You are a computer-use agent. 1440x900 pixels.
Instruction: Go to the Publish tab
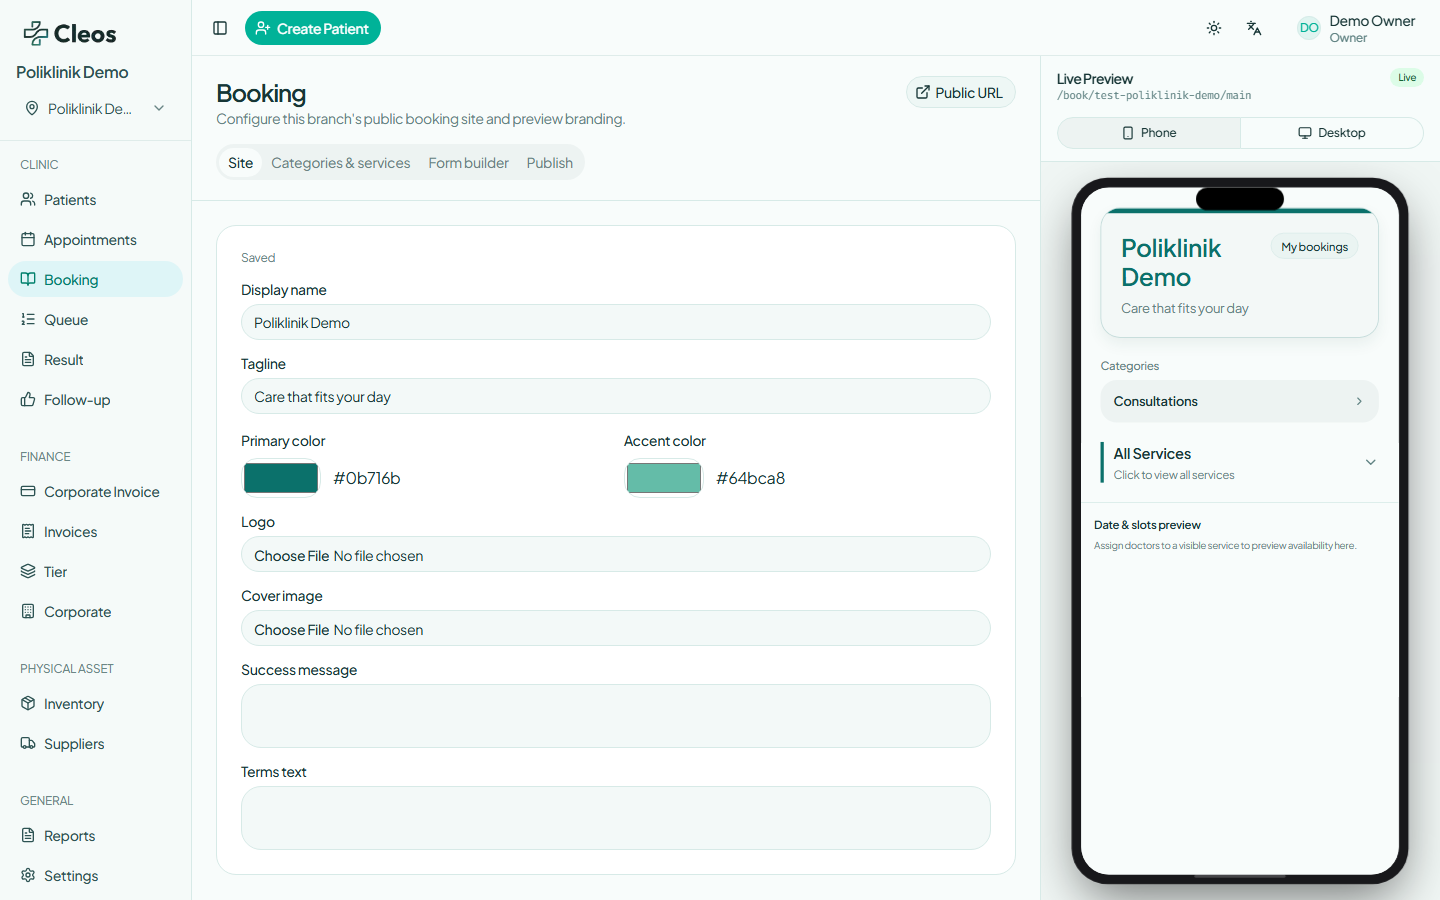tap(550, 163)
